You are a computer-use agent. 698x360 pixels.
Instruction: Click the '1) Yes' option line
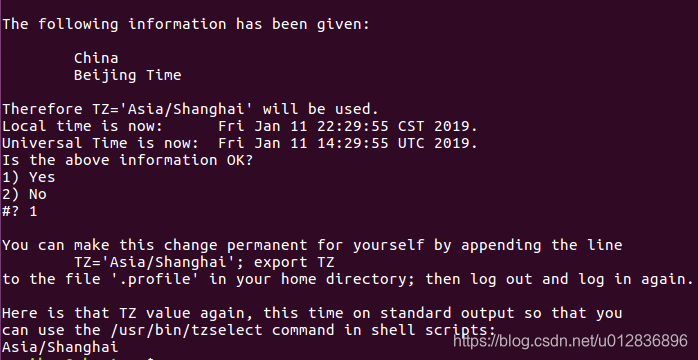(x=29, y=177)
